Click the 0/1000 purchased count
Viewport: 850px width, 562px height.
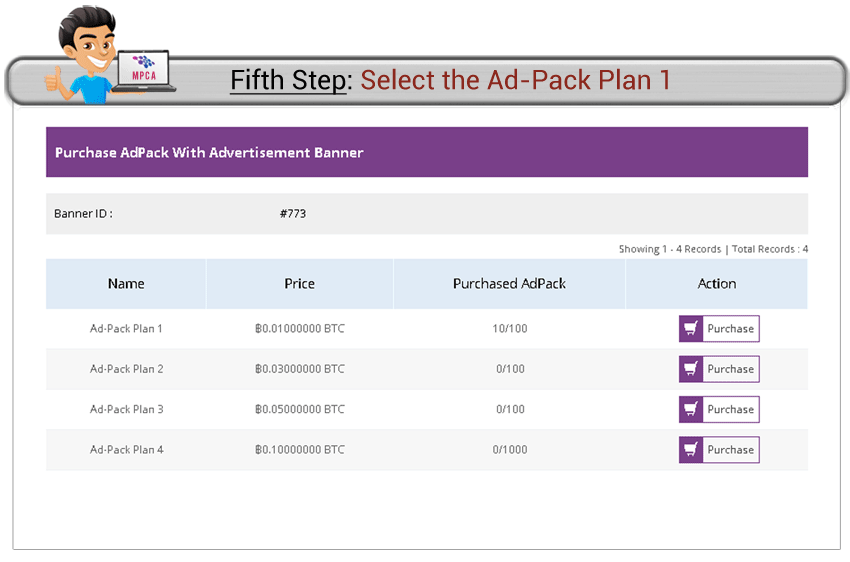pos(510,450)
